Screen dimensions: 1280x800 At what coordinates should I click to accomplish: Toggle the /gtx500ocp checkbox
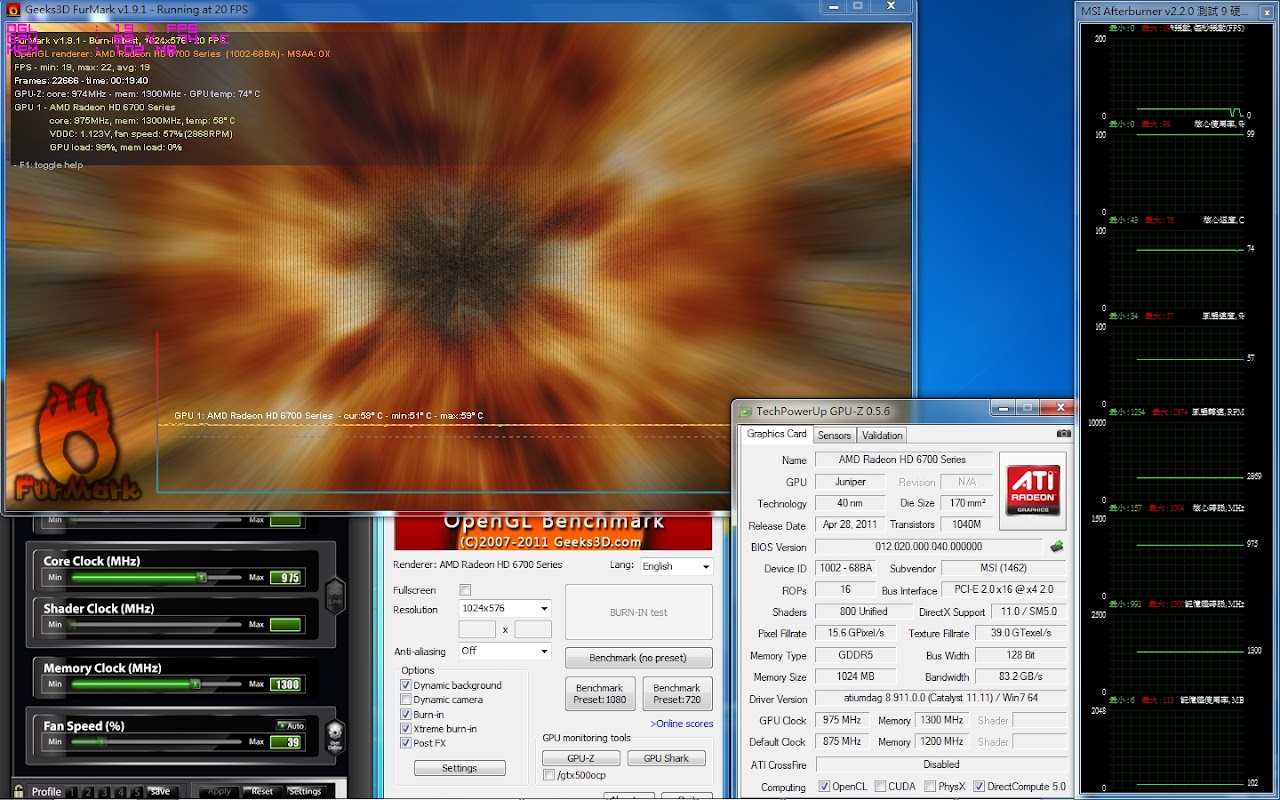point(549,775)
